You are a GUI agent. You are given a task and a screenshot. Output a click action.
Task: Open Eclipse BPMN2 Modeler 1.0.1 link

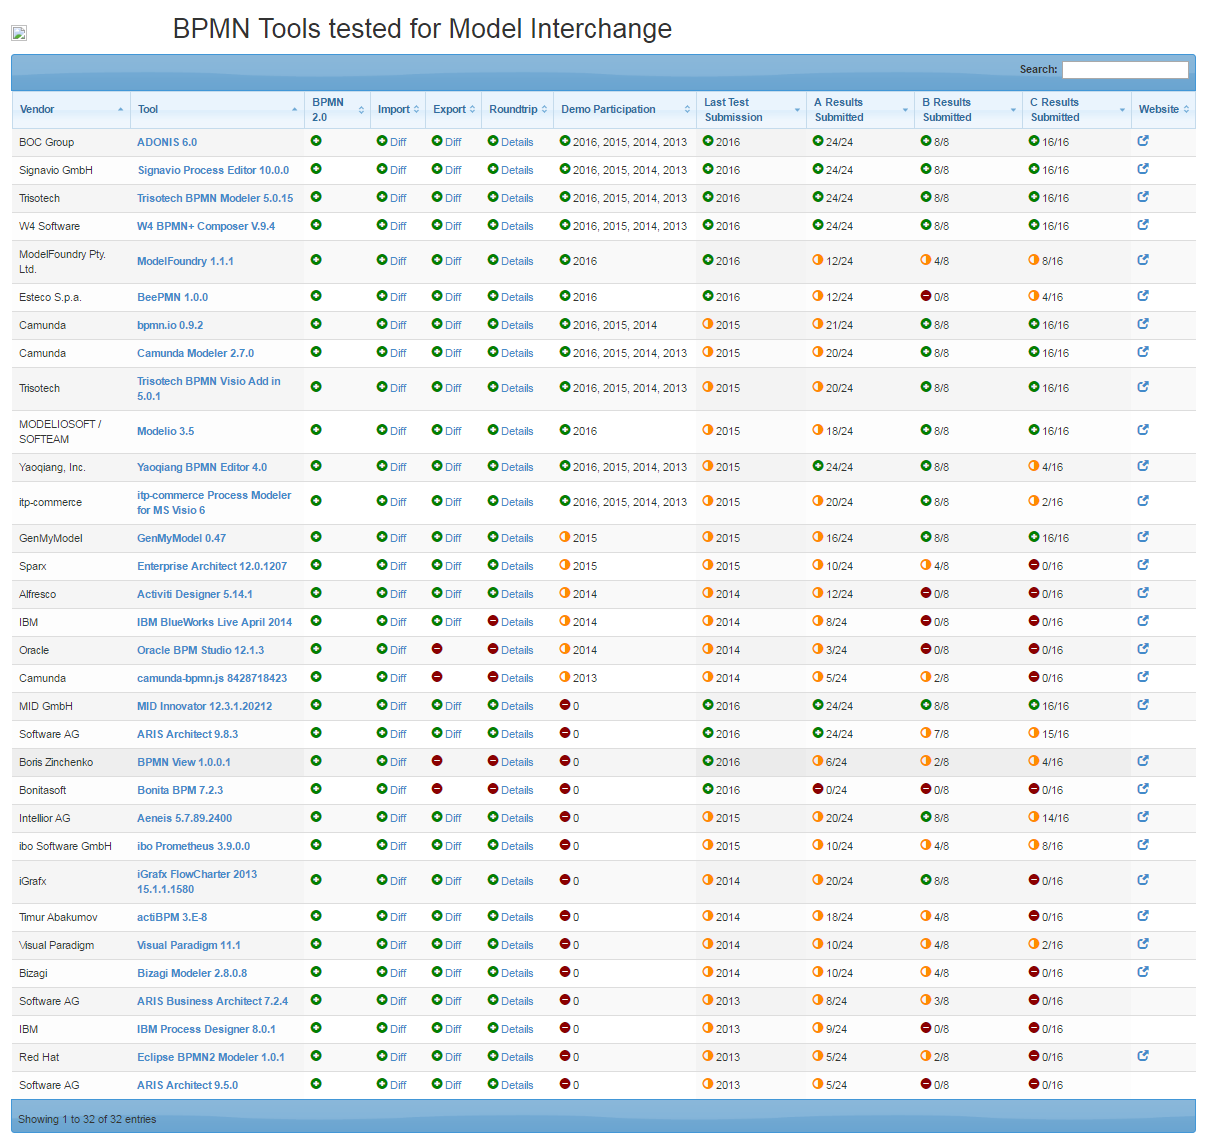[211, 1057]
